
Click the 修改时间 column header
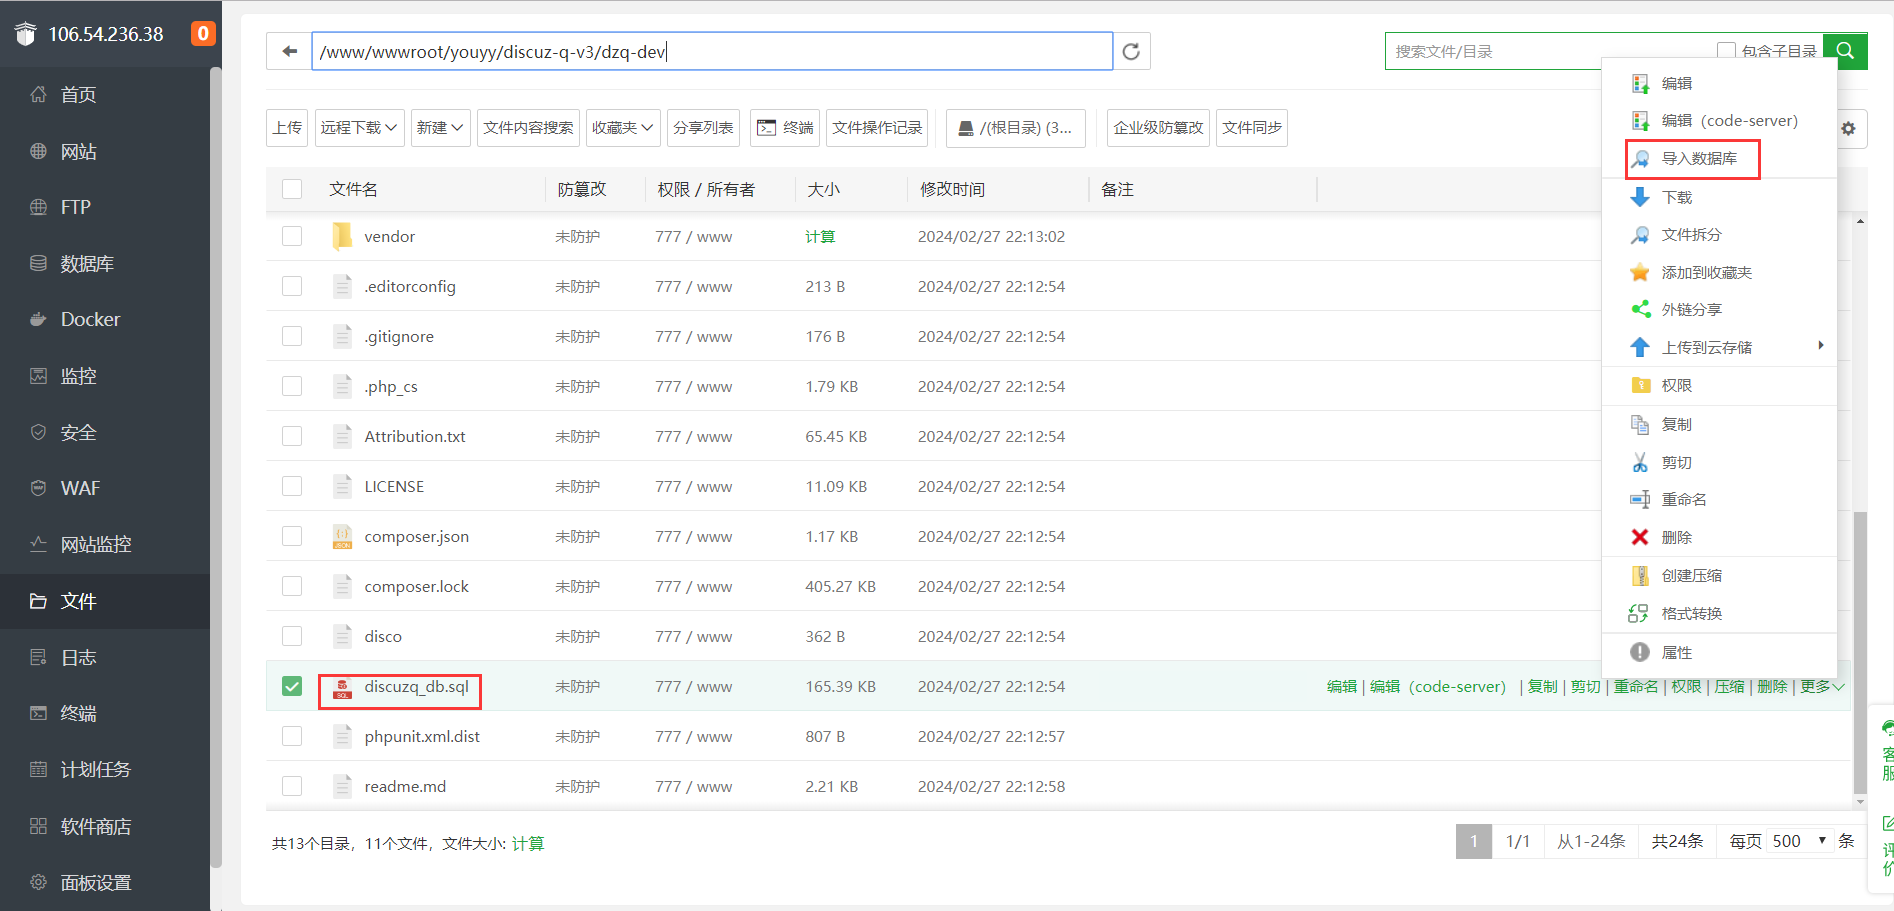[952, 189]
